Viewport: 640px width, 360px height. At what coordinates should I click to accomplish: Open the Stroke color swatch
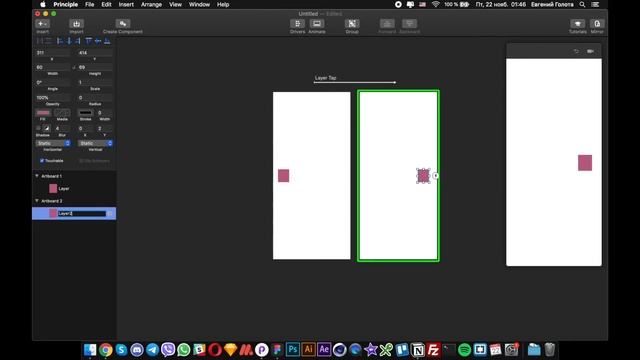[85, 113]
